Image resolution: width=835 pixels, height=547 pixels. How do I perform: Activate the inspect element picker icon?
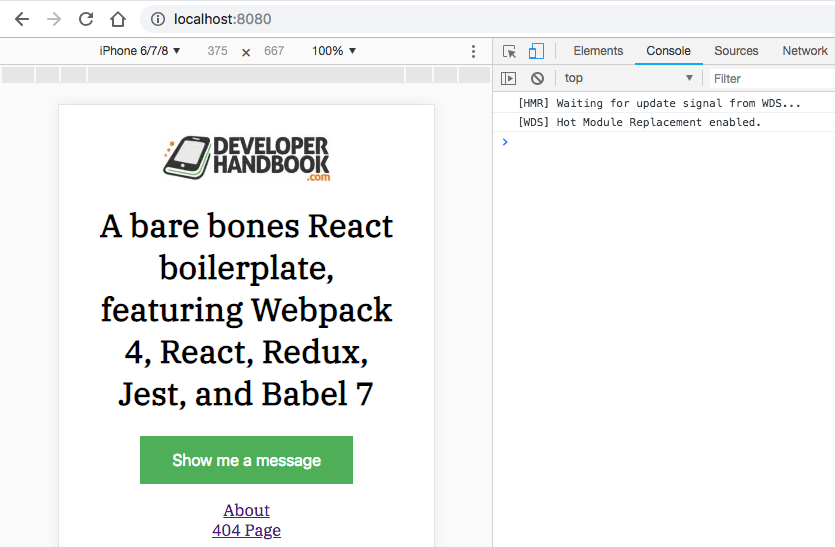509,51
